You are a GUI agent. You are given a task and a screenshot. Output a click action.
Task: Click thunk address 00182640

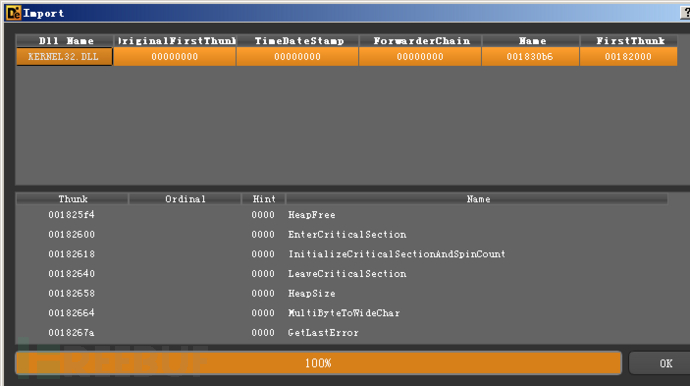click(71, 274)
